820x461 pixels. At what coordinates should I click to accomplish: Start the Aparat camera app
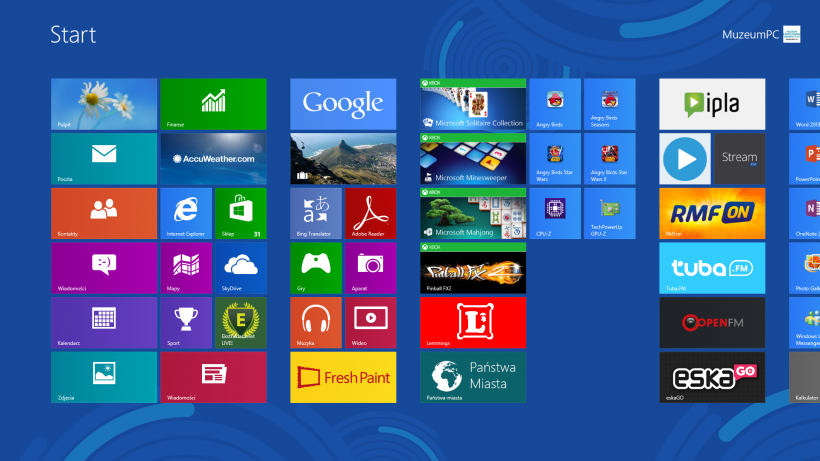370,268
